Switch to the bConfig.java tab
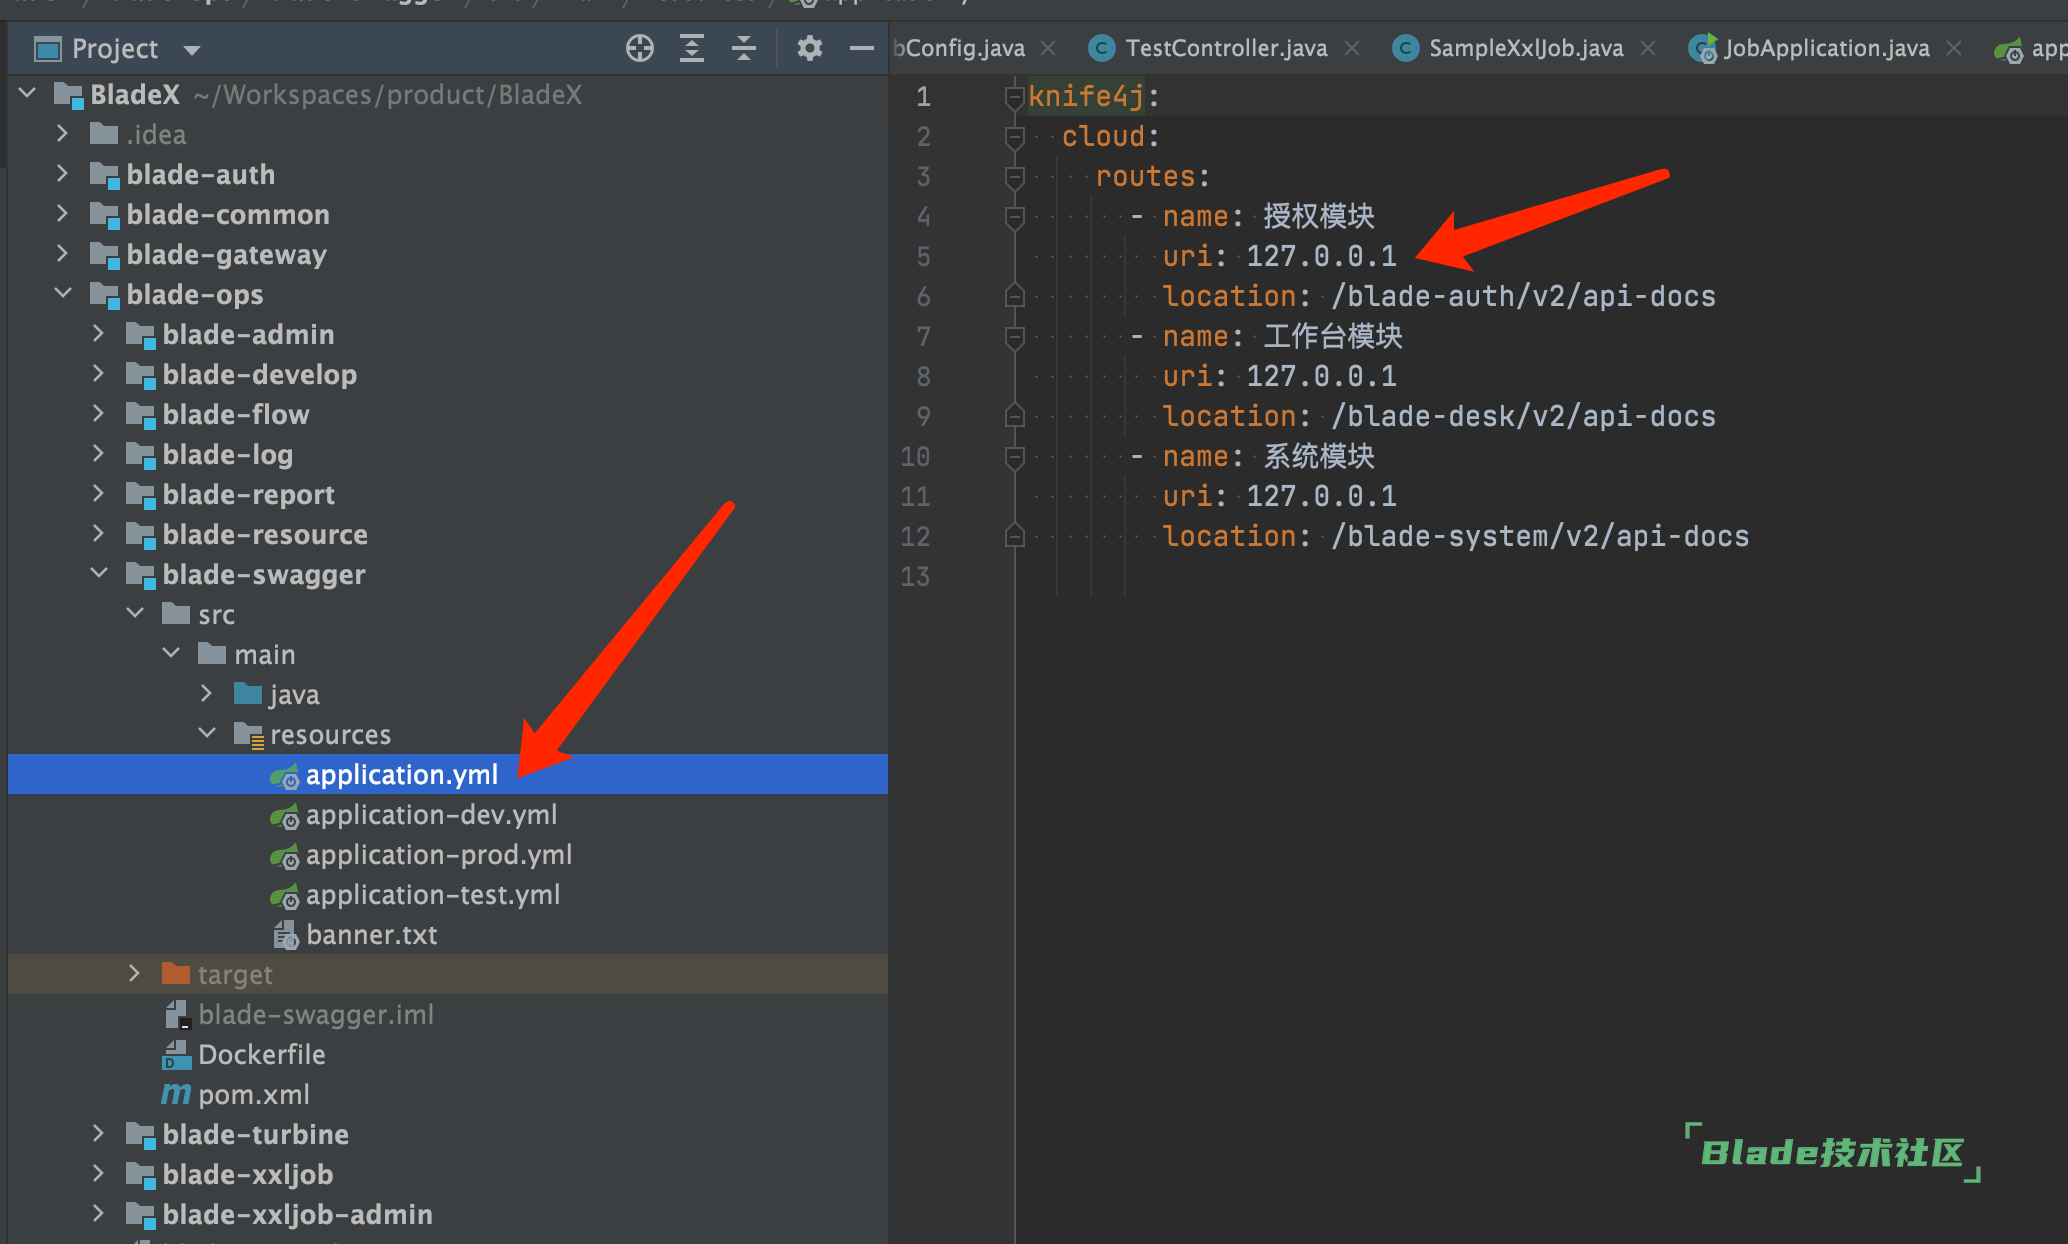Viewport: 2068px width, 1244px height. (x=959, y=48)
